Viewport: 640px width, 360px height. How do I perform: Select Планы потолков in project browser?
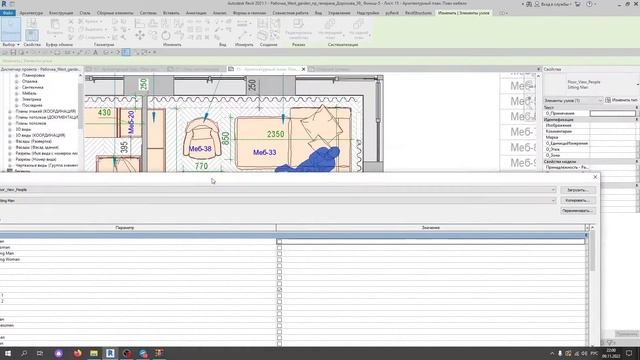click(32, 123)
